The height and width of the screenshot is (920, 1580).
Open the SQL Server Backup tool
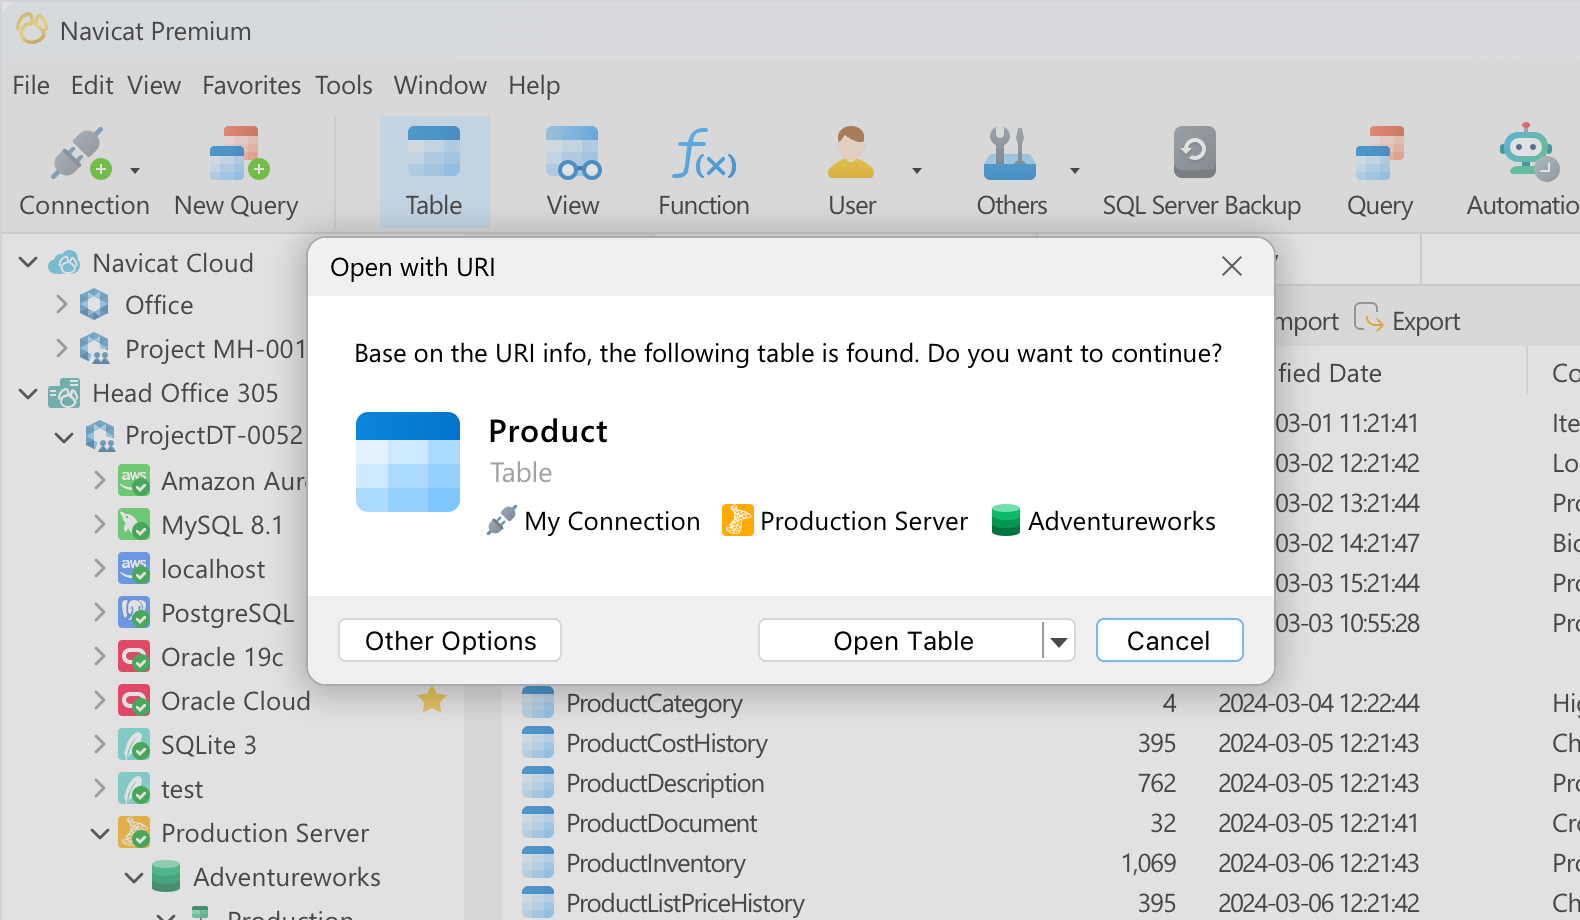pyautogui.click(x=1195, y=155)
